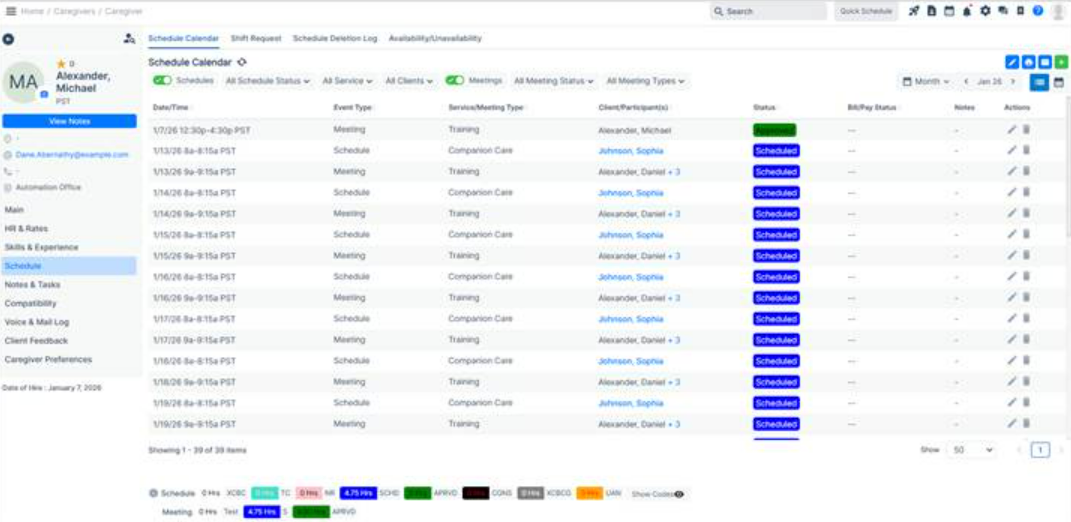Viewport: 1071px width, 522px height.
Task: Switch to list view
Action: coord(1040,82)
